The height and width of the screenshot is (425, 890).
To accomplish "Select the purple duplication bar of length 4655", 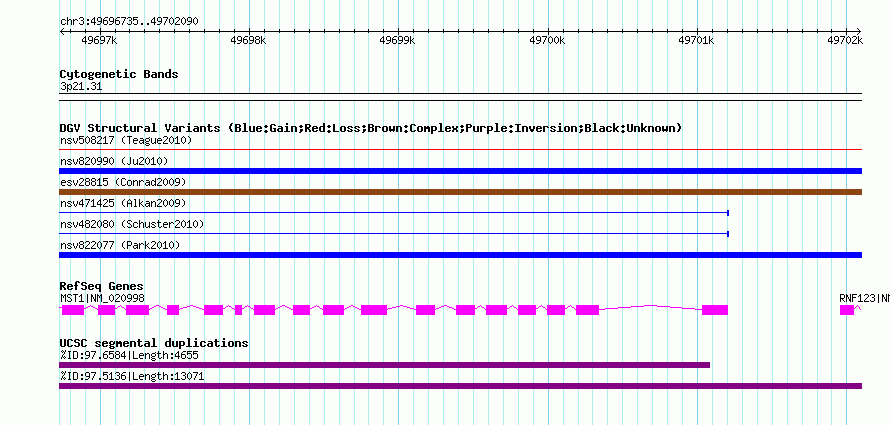I will pyautogui.click(x=384, y=365).
